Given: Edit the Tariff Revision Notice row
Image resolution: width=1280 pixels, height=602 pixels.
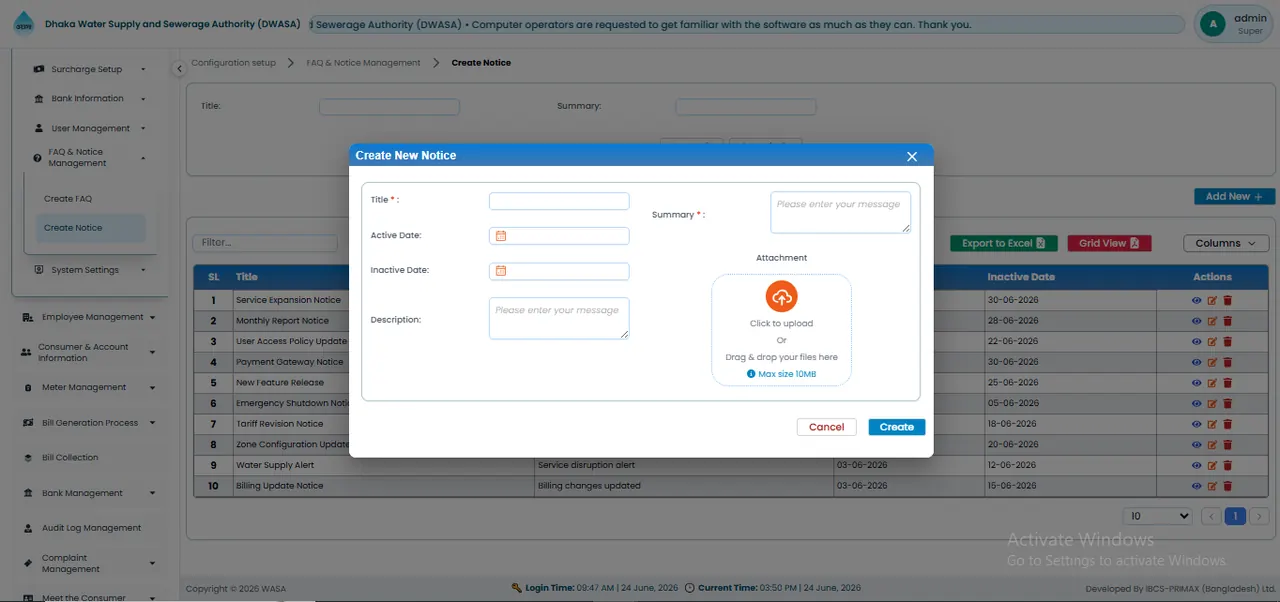Looking at the screenshot, I should pos(1213,424).
